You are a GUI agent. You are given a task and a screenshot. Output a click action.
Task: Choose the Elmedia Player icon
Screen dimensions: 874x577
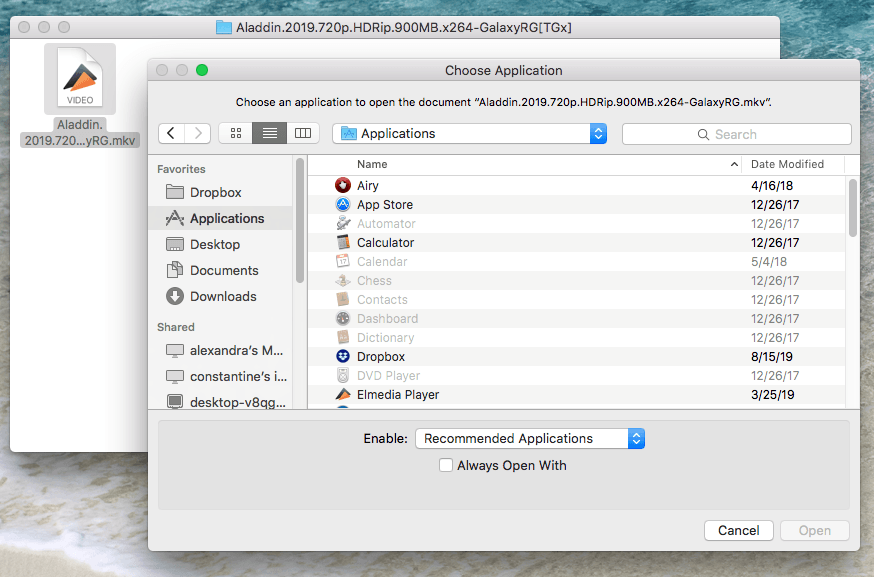pos(343,395)
